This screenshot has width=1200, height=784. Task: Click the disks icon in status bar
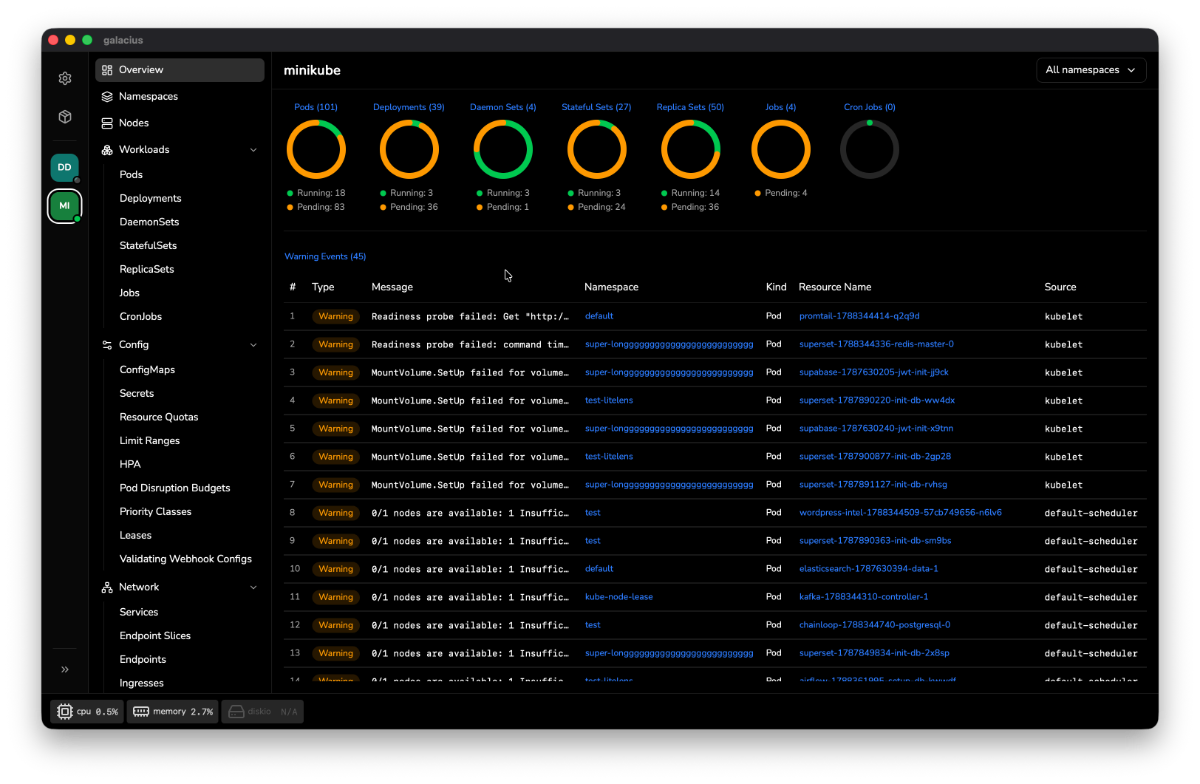236,712
